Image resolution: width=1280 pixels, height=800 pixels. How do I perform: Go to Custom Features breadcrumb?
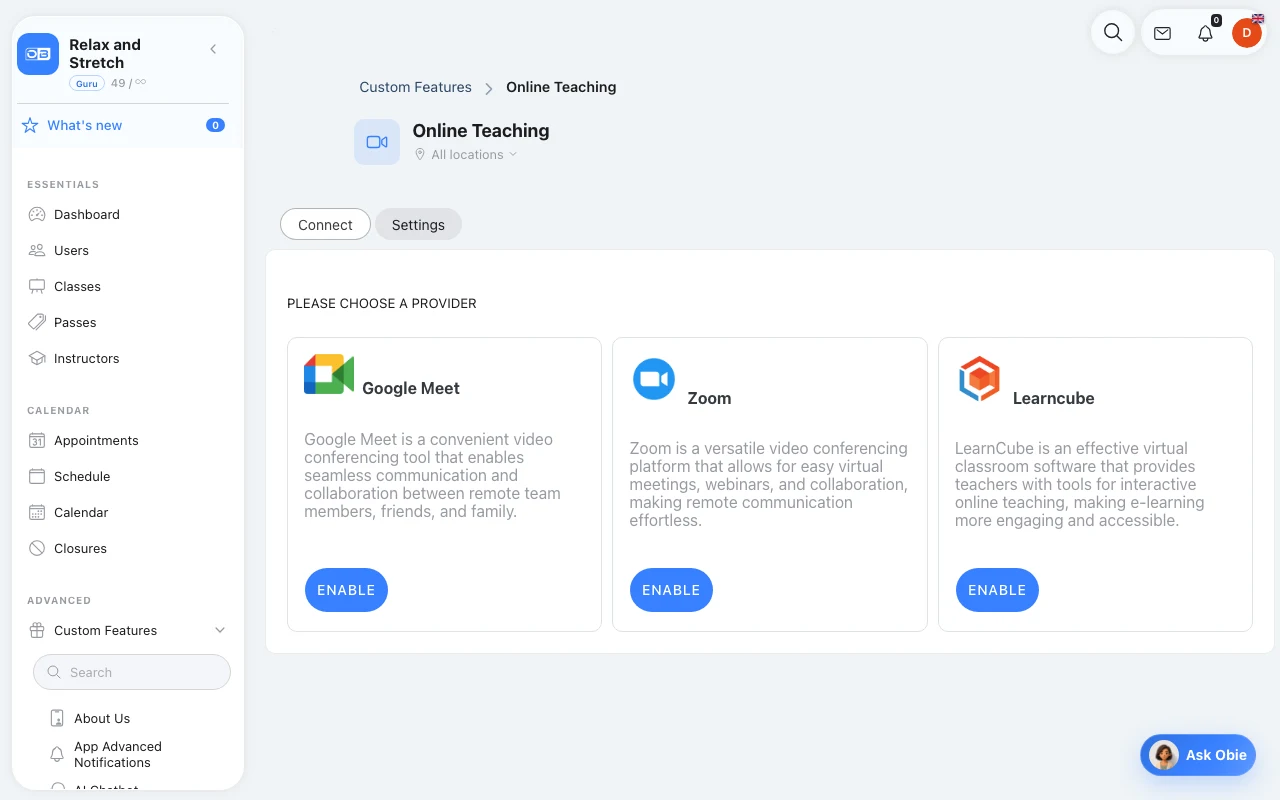[x=415, y=87]
